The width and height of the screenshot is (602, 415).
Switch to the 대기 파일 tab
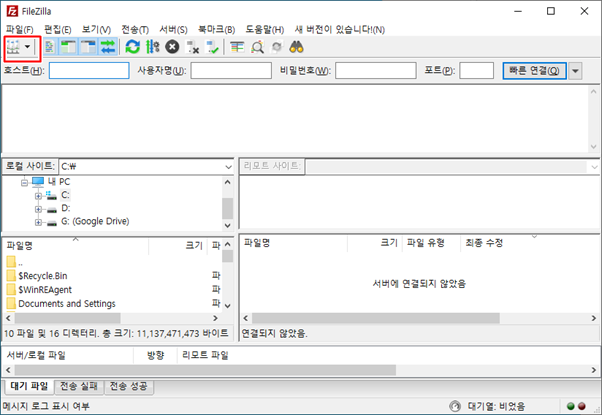tap(29, 386)
